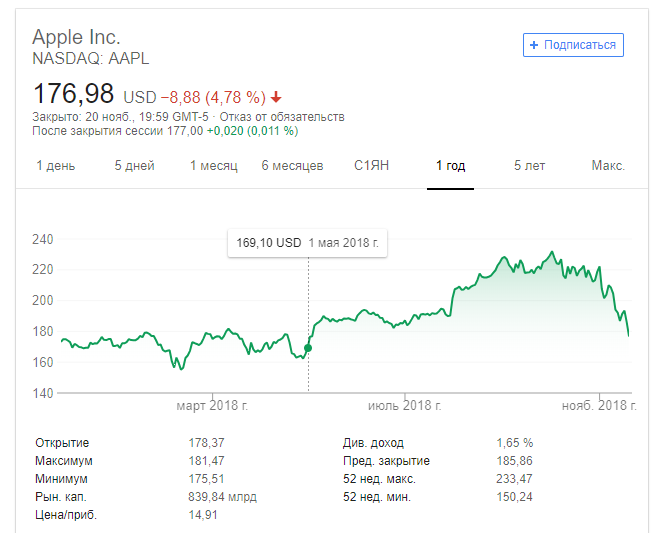Viewport: 667px width, 533px height.
Task: Switch chart to 6 месяцев
Action: click(x=292, y=166)
